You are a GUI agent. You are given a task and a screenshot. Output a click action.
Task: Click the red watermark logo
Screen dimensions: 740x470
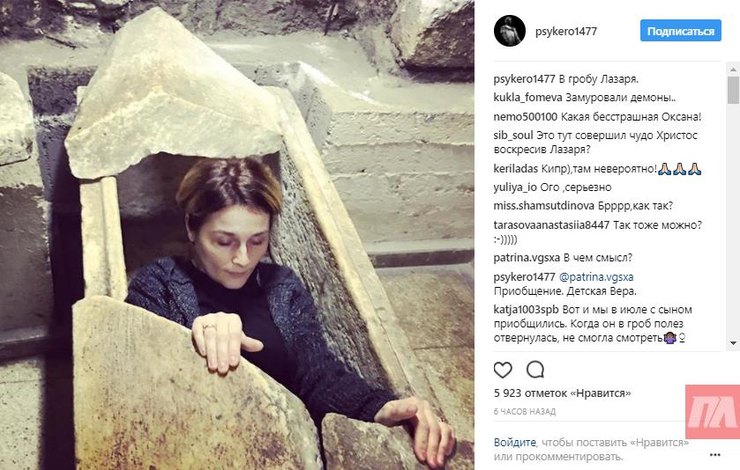(713, 411)
